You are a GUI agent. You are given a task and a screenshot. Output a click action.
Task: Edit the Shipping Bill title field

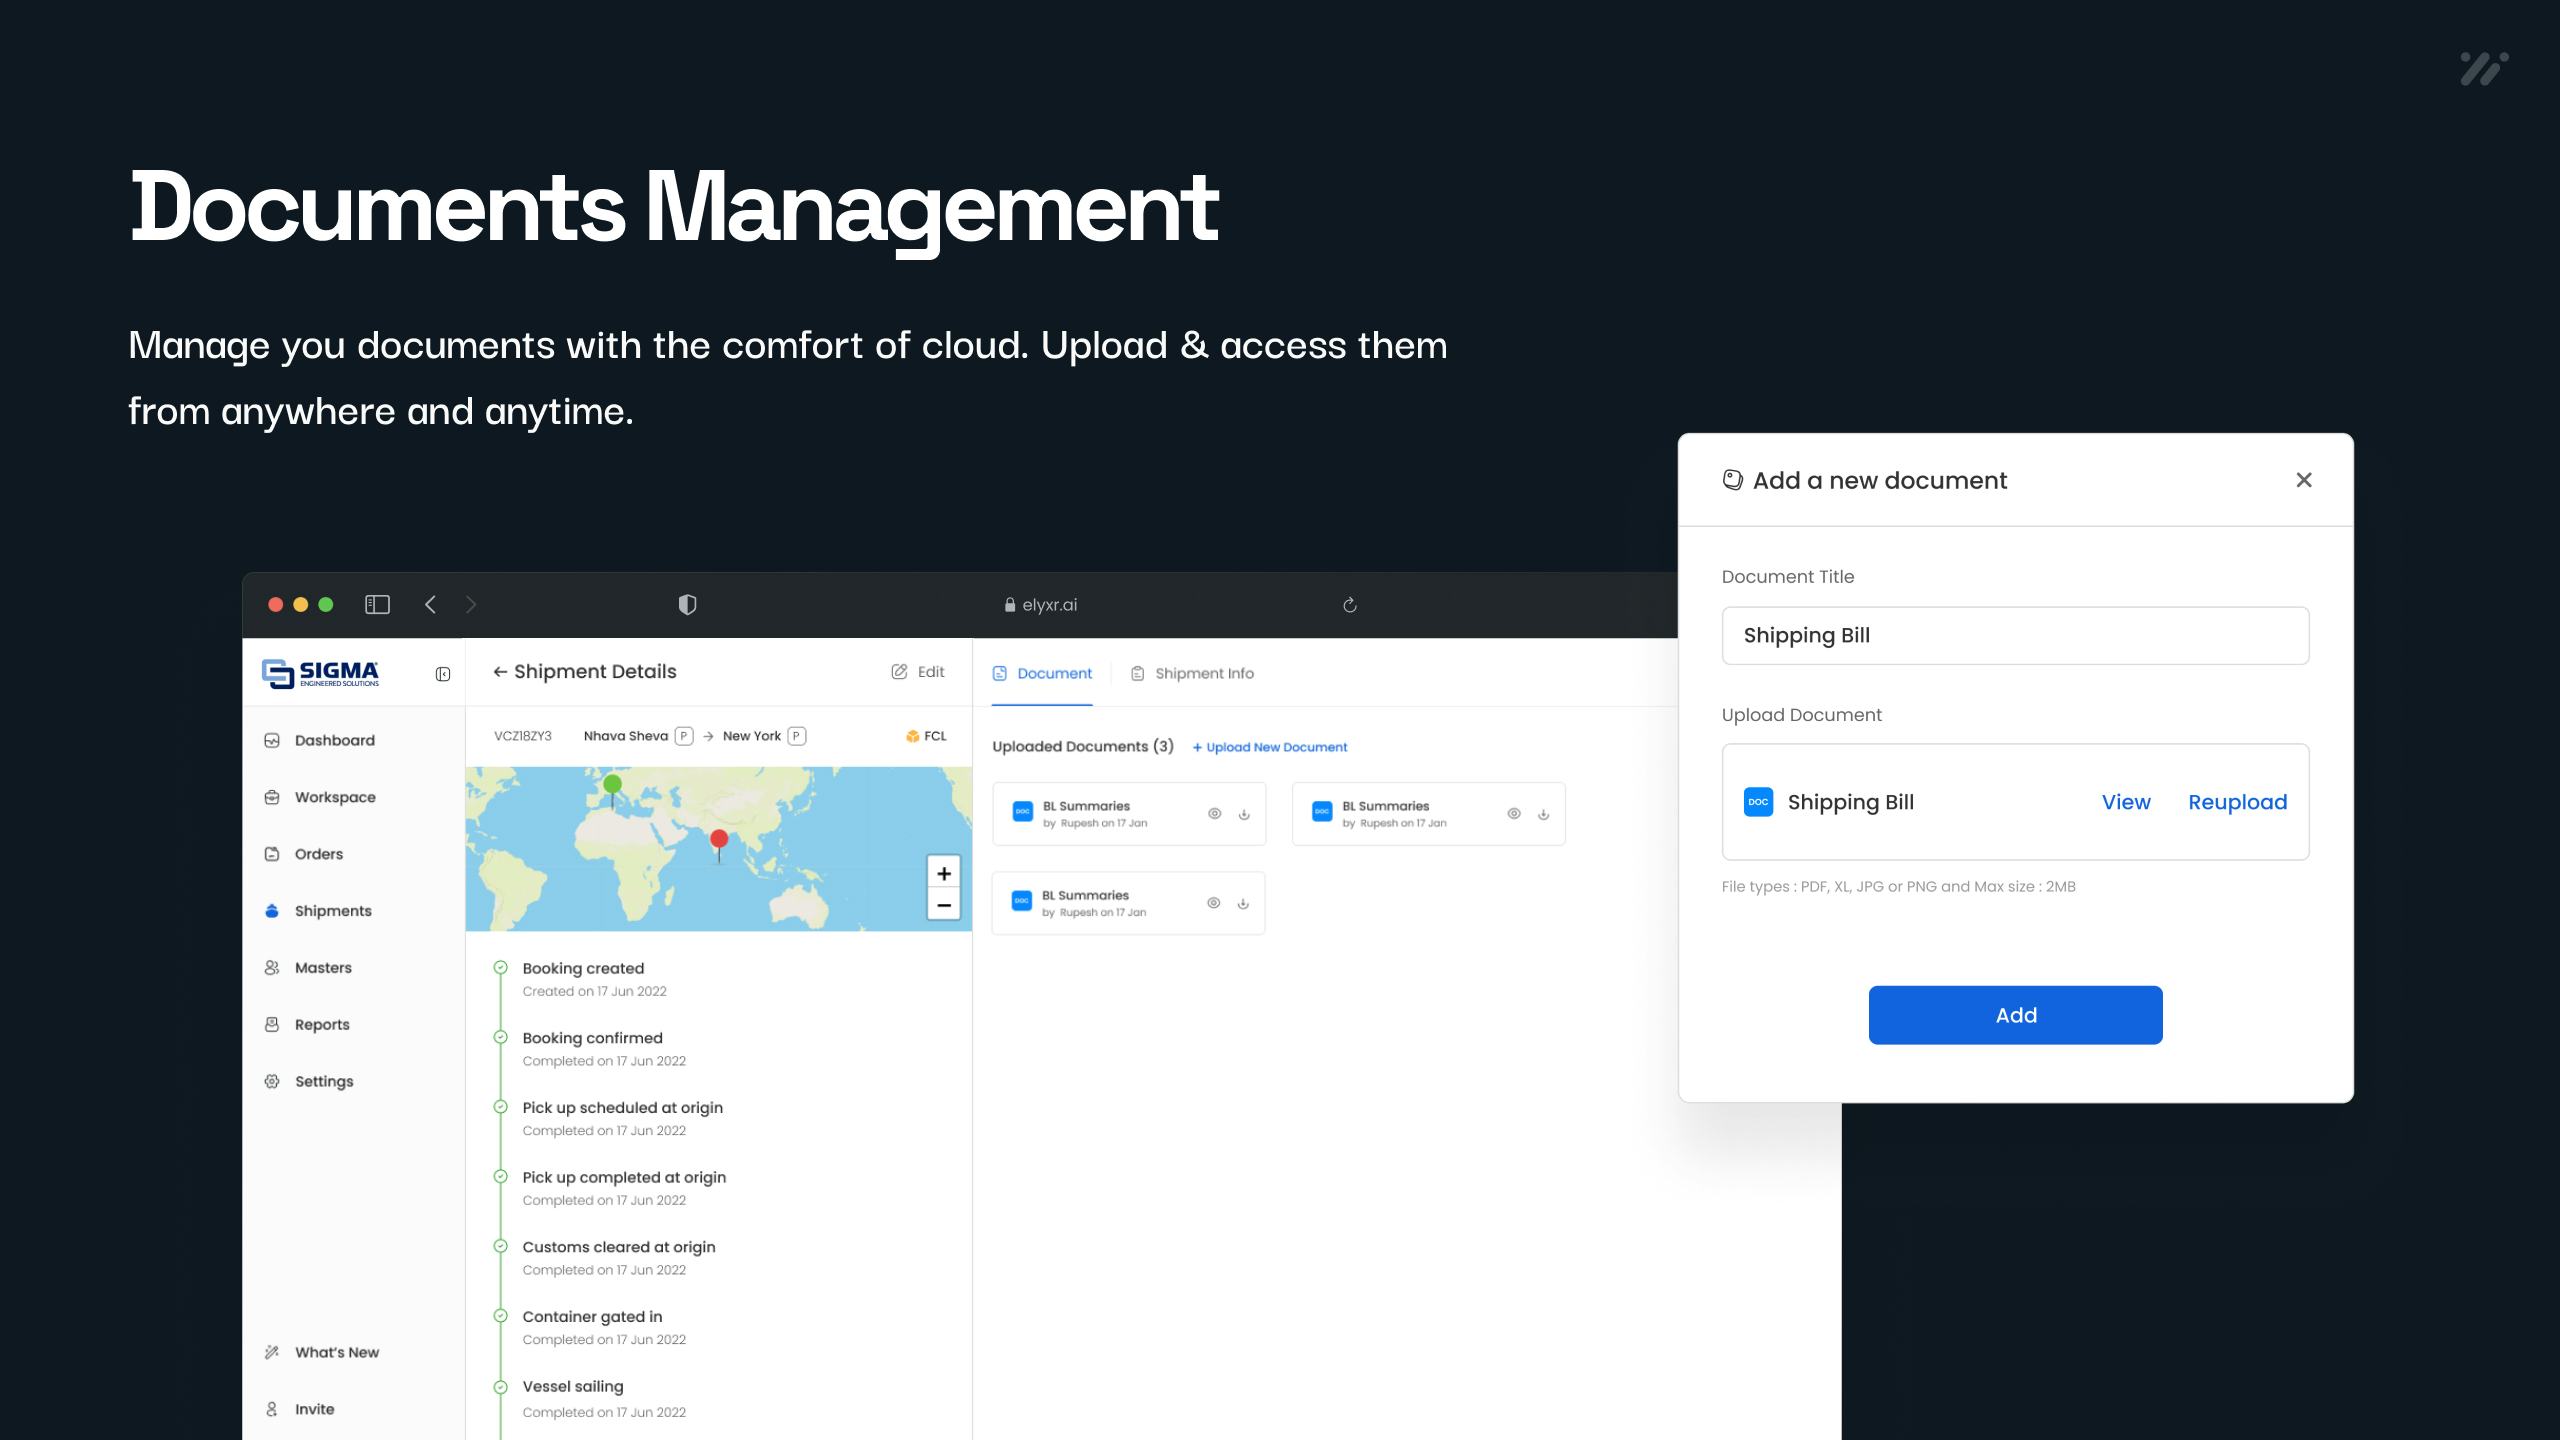2014,635
